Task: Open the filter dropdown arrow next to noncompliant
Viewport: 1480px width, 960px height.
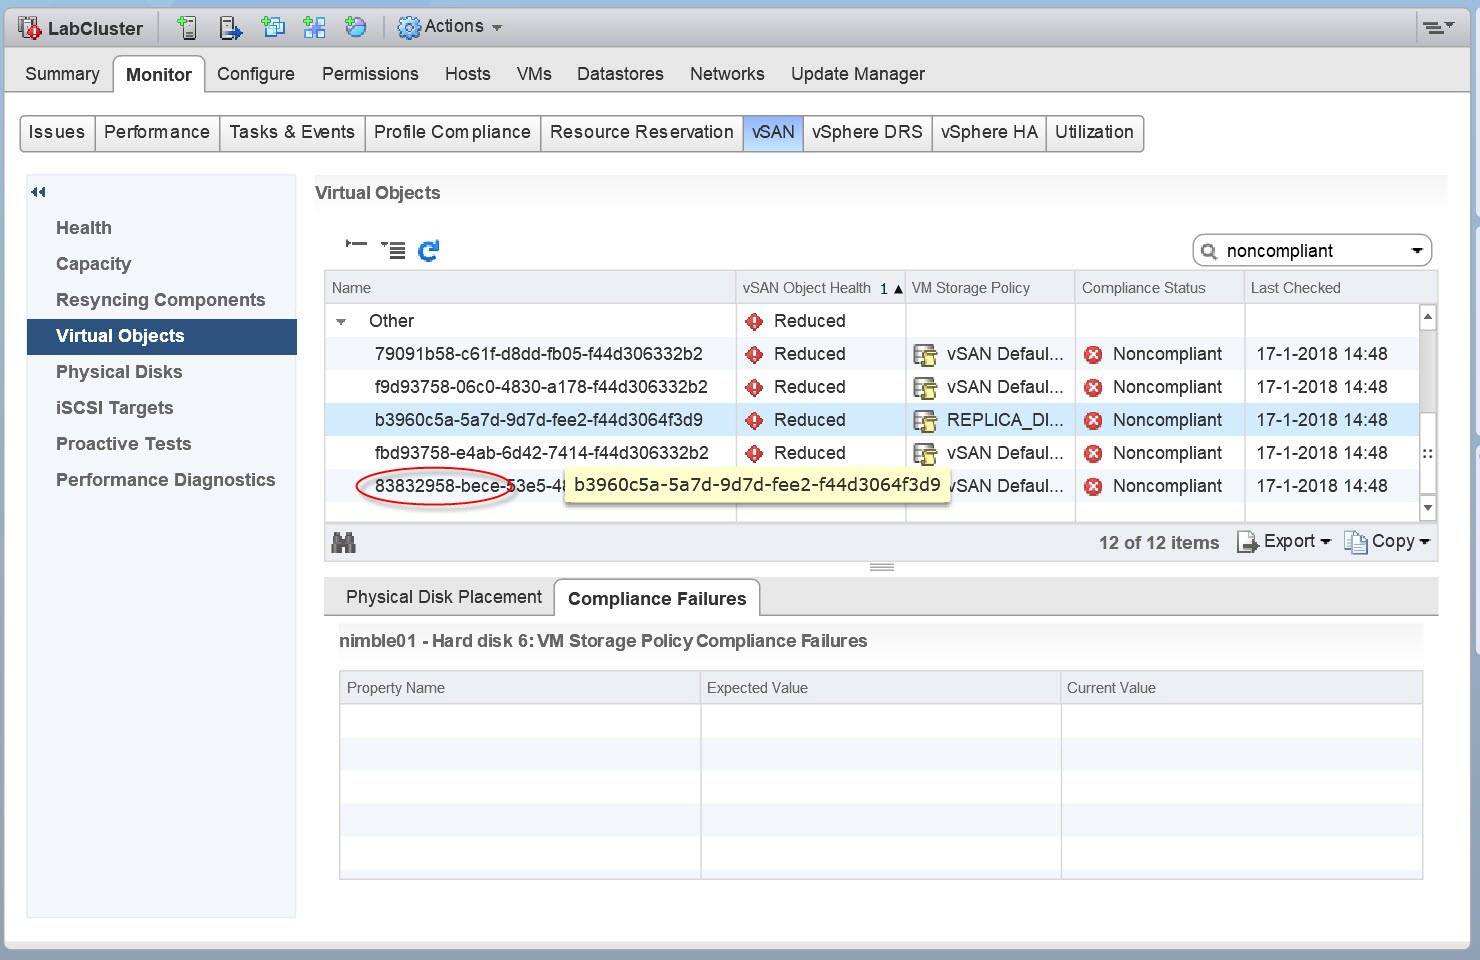Action: point(1417,251)
